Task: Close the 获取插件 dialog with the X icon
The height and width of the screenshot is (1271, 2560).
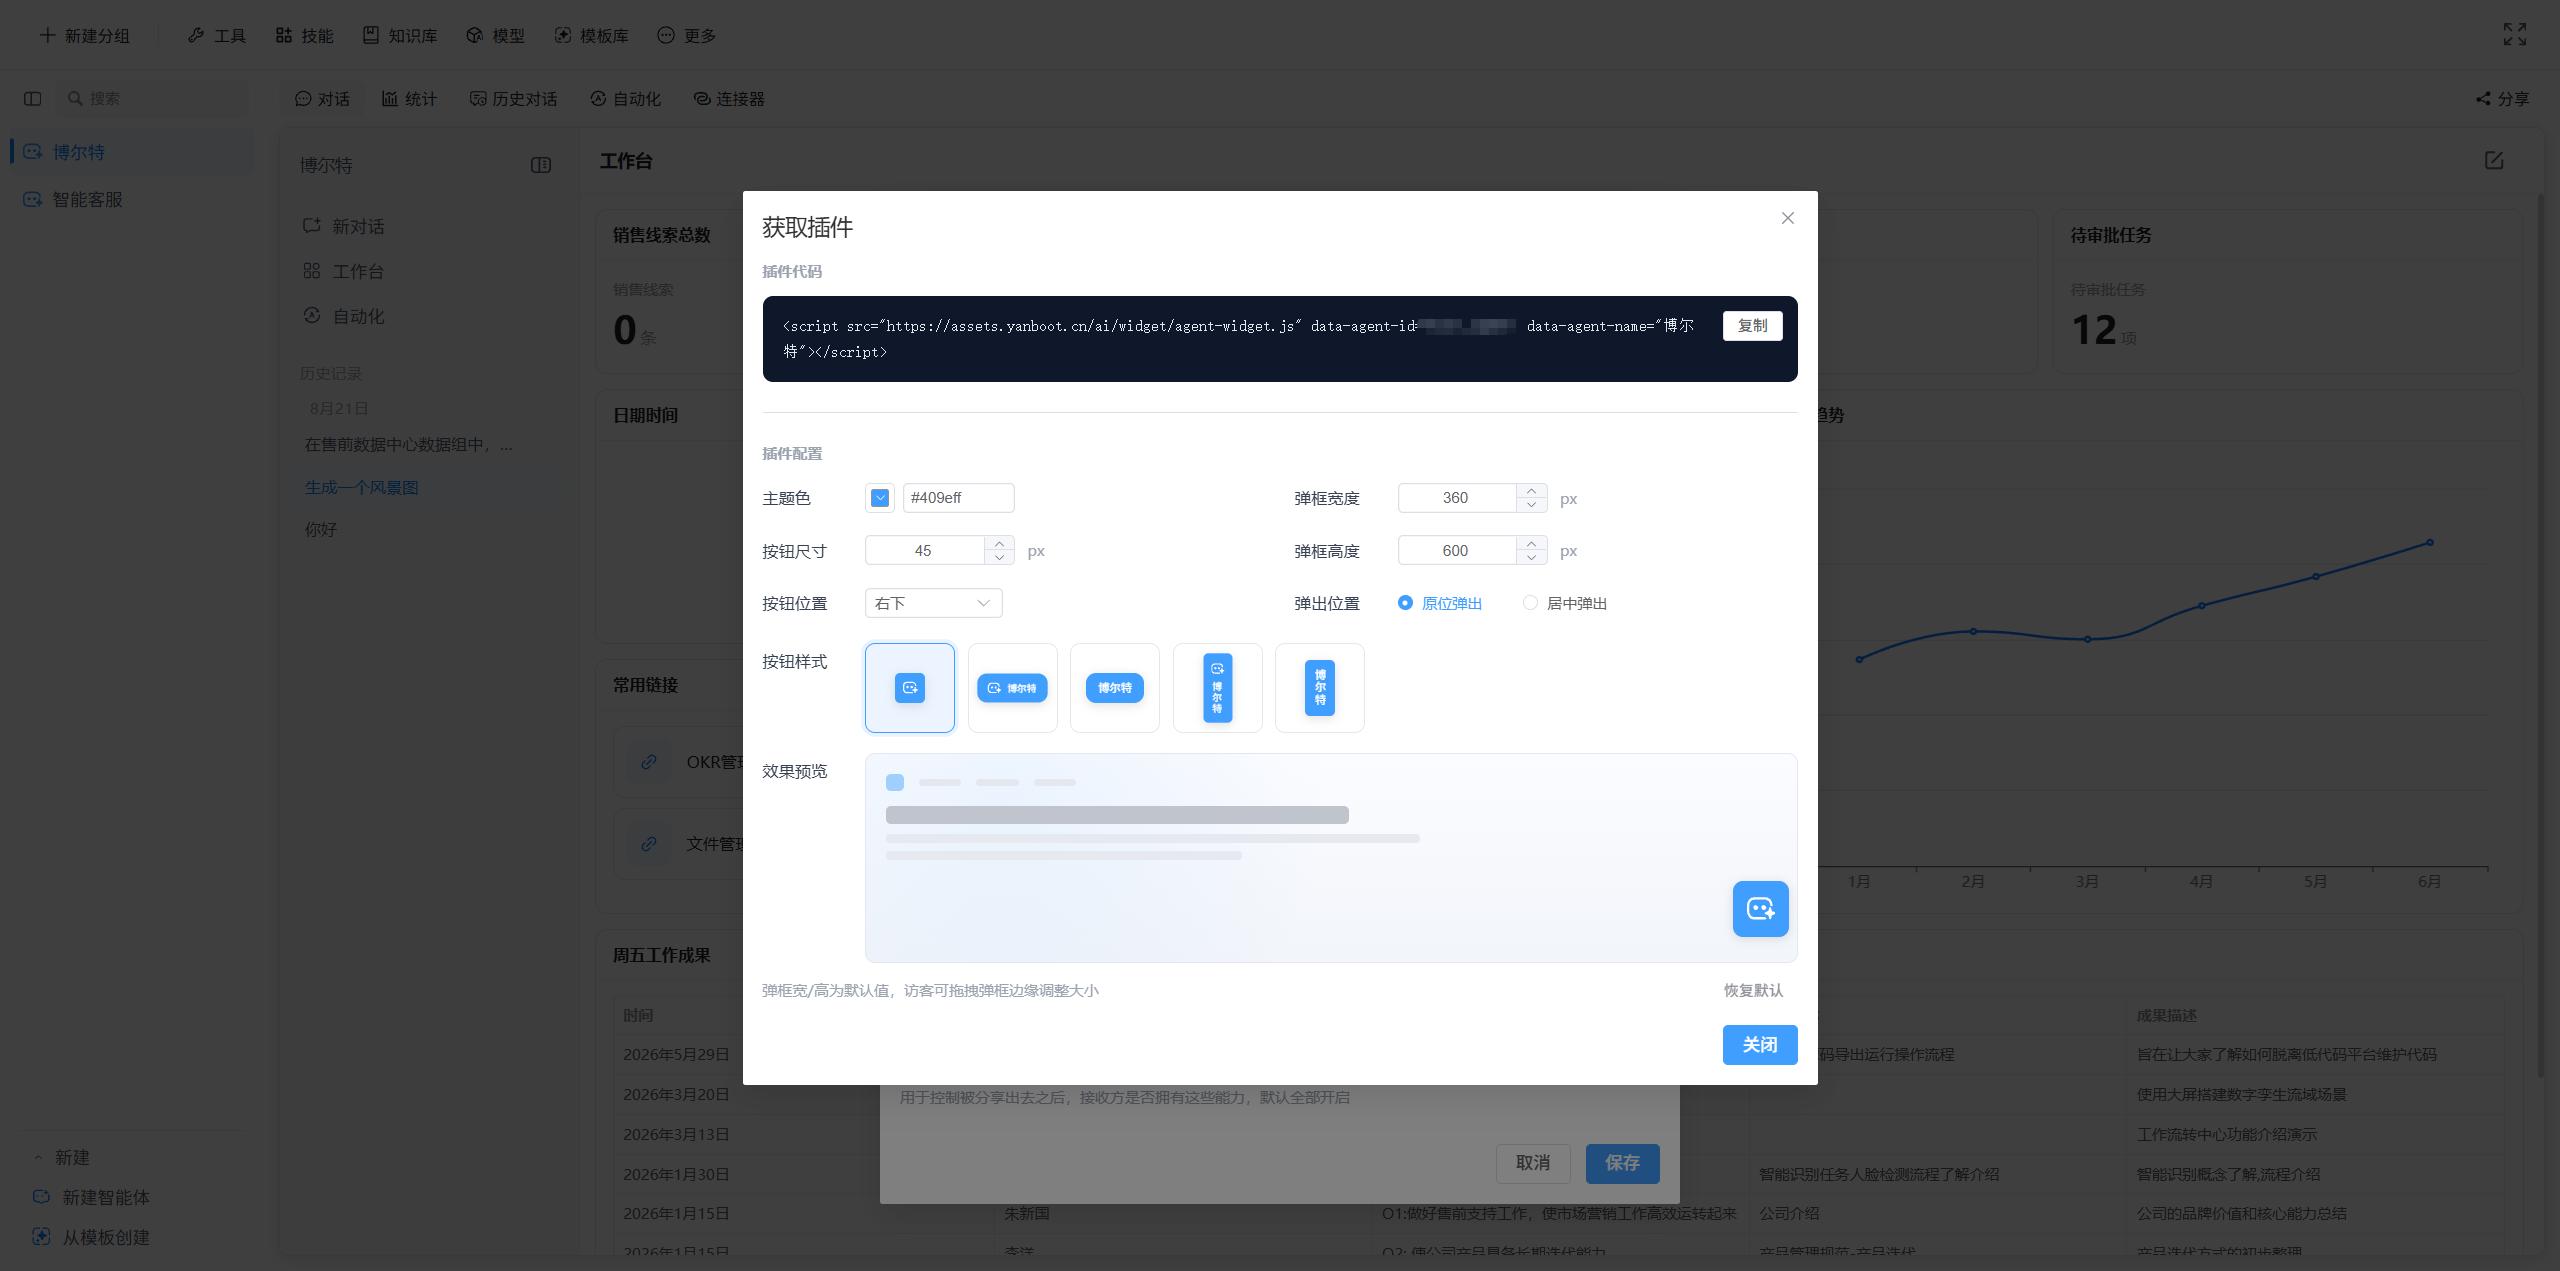Action: tap(1787, 218)
